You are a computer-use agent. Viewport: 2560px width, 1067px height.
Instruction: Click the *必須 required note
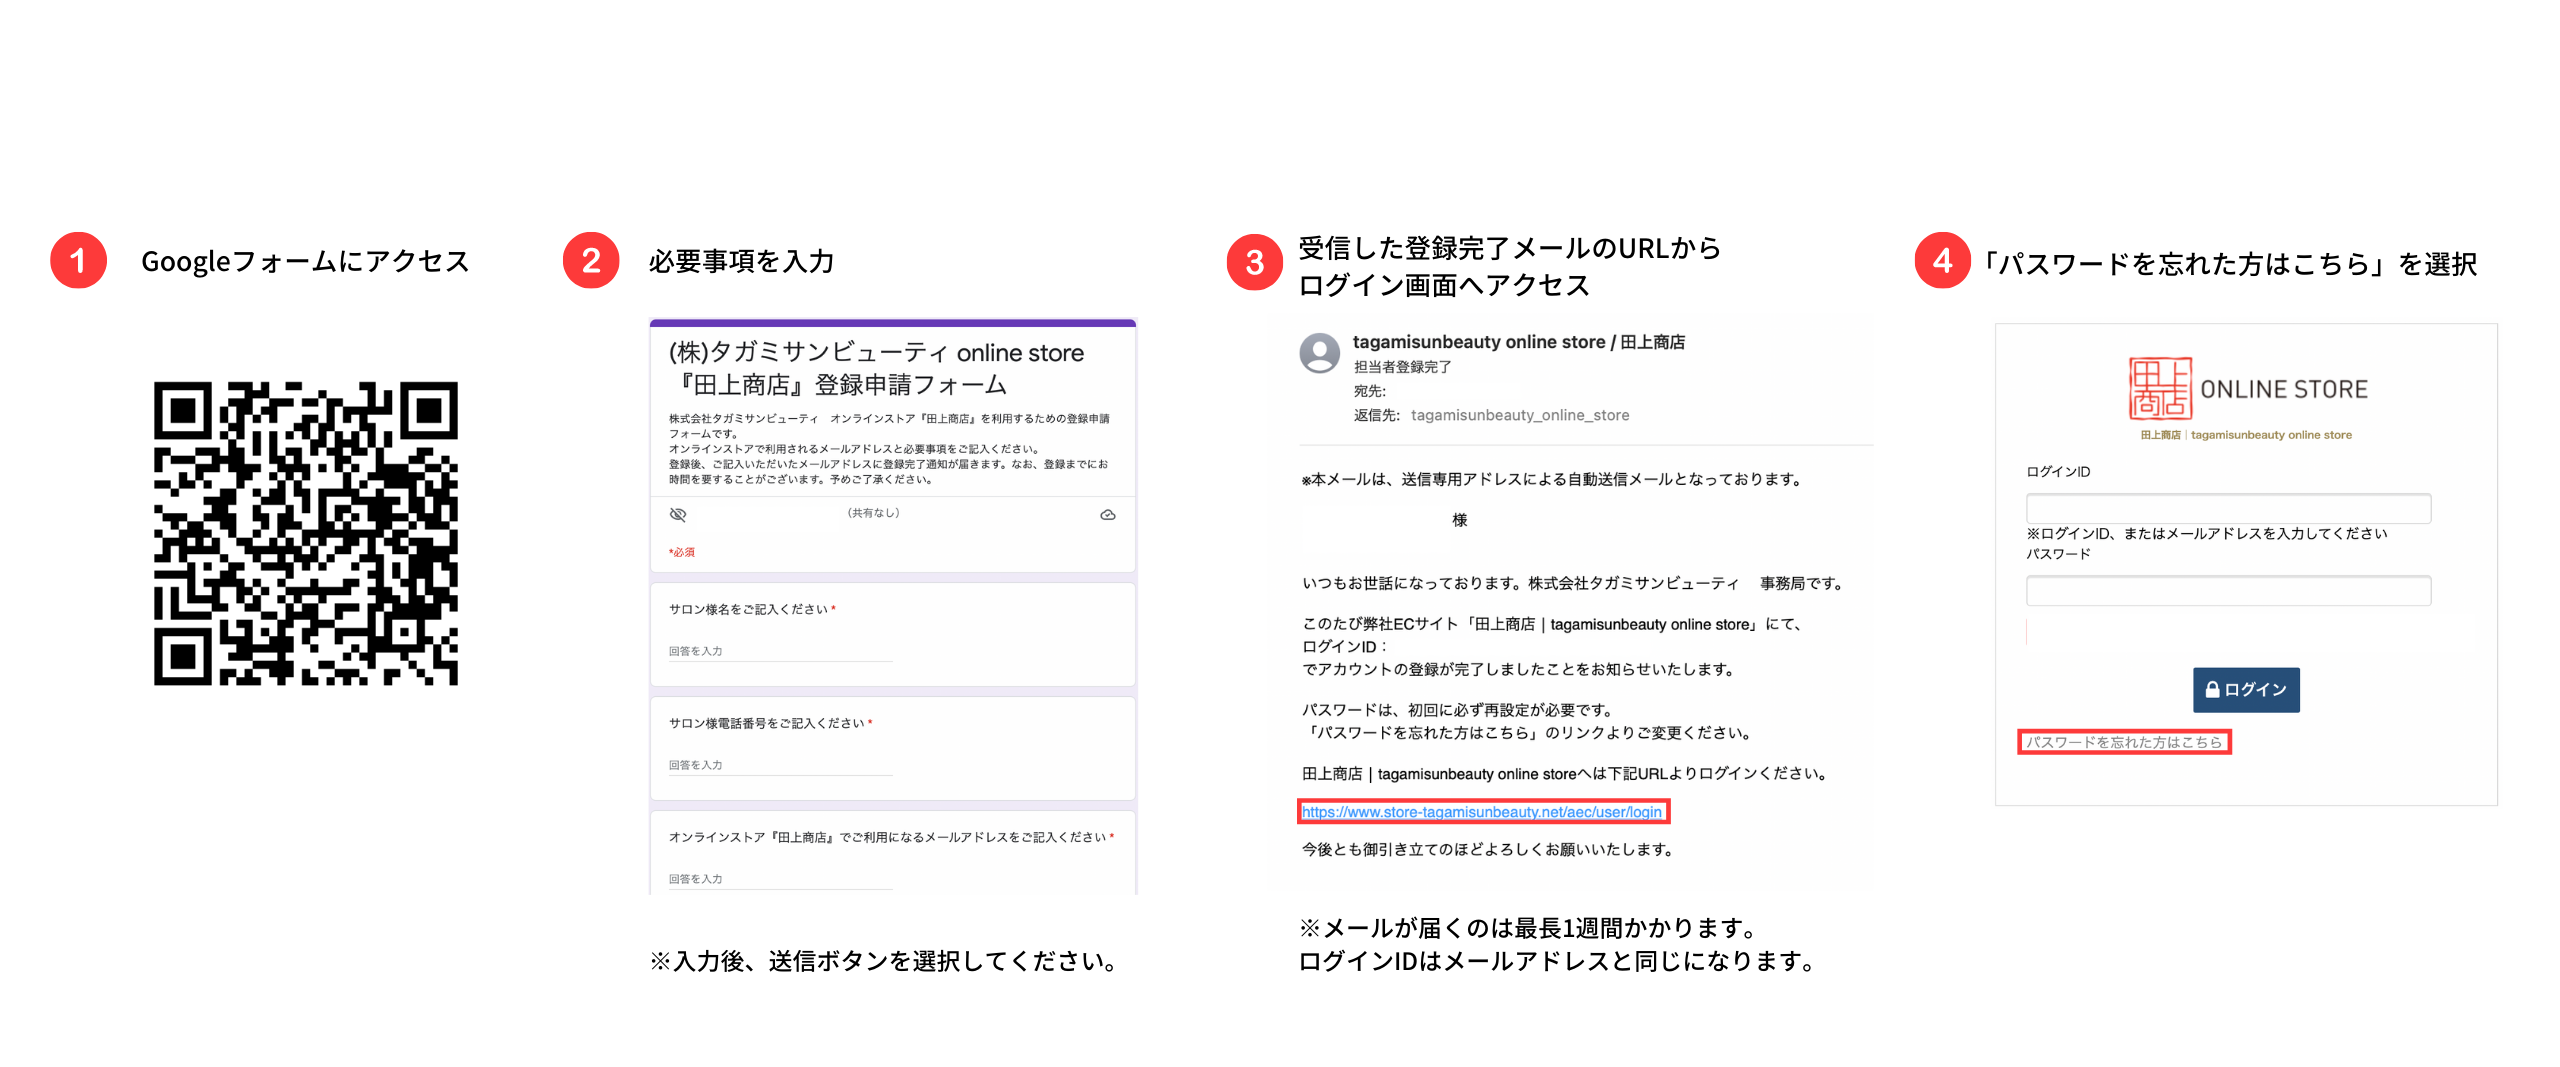tap(682, 552)
